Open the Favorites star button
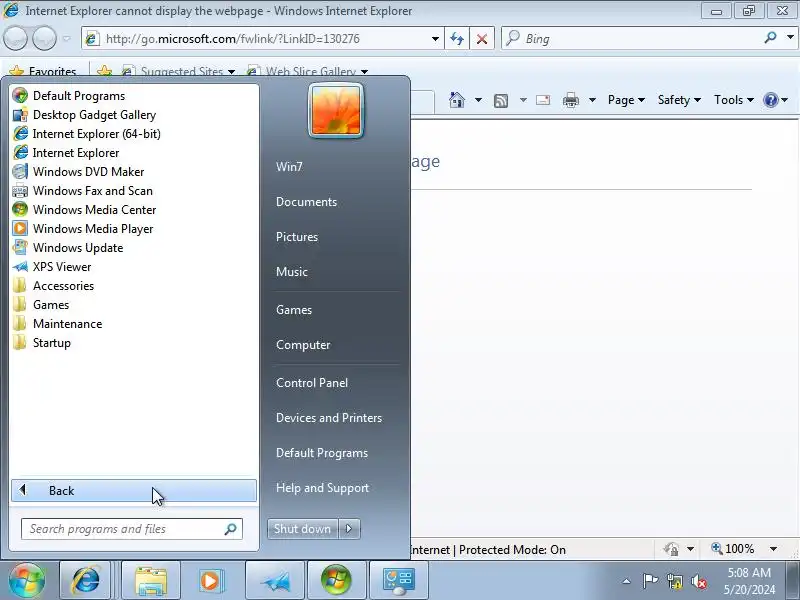 click(x=43, y=71)
